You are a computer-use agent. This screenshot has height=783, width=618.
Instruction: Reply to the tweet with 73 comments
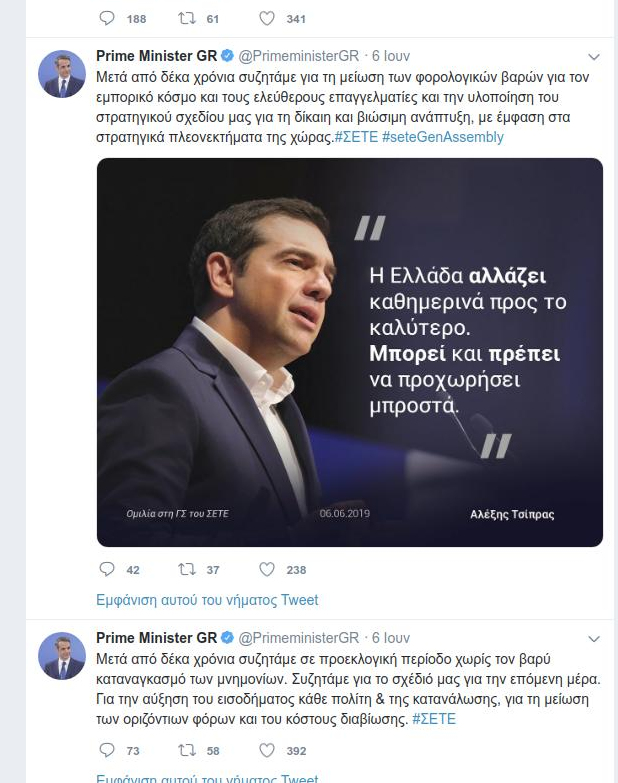tap(107, 750)
